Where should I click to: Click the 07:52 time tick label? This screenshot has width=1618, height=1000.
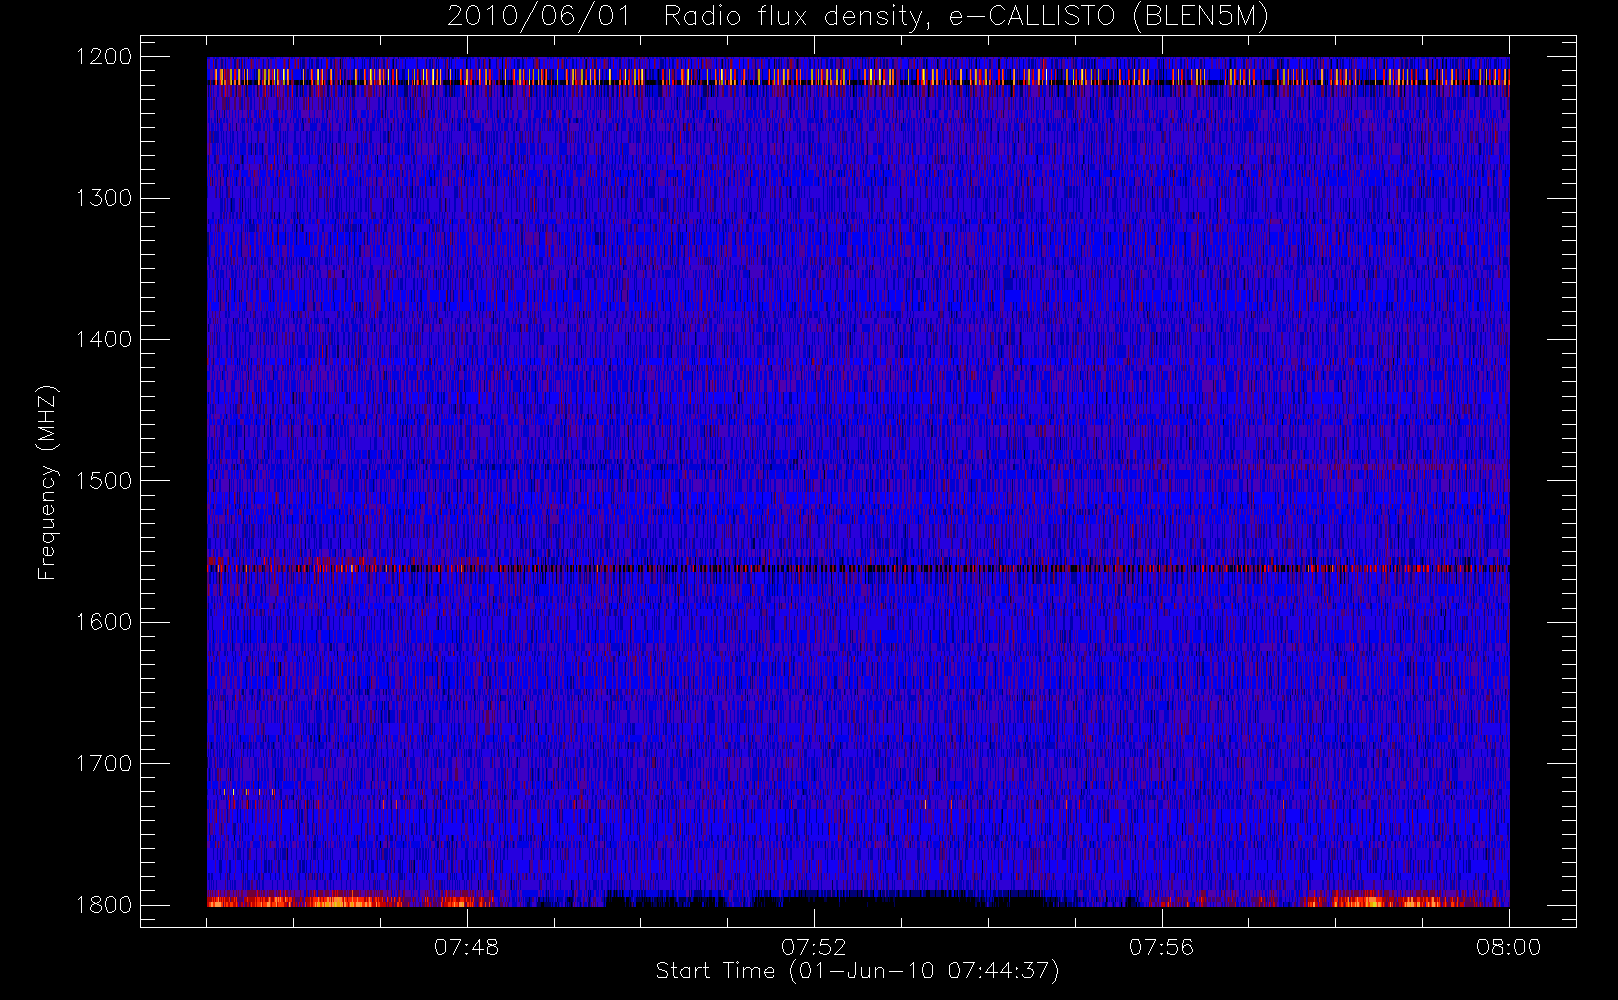pyautogui.click(x=814, y=947)
